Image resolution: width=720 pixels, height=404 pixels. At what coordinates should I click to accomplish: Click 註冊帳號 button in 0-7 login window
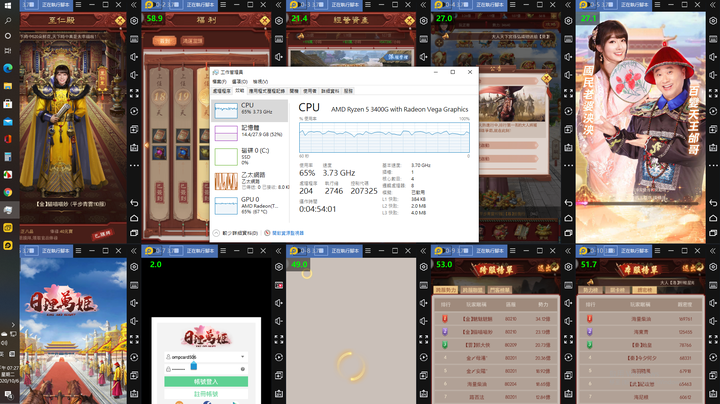[206, 394]
